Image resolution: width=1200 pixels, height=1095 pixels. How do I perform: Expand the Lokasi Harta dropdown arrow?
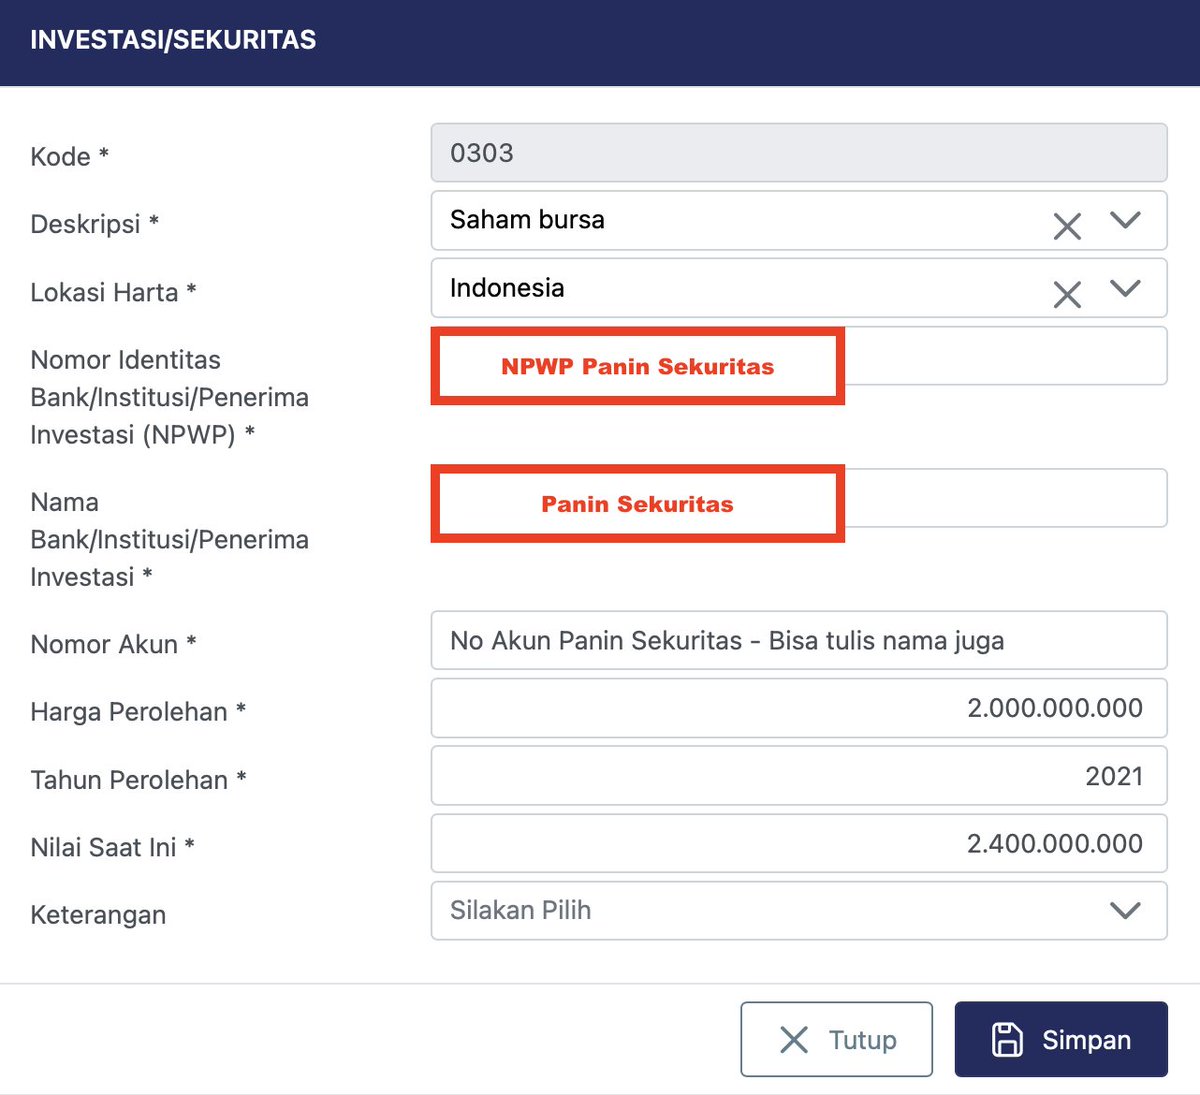[1125, 288]
